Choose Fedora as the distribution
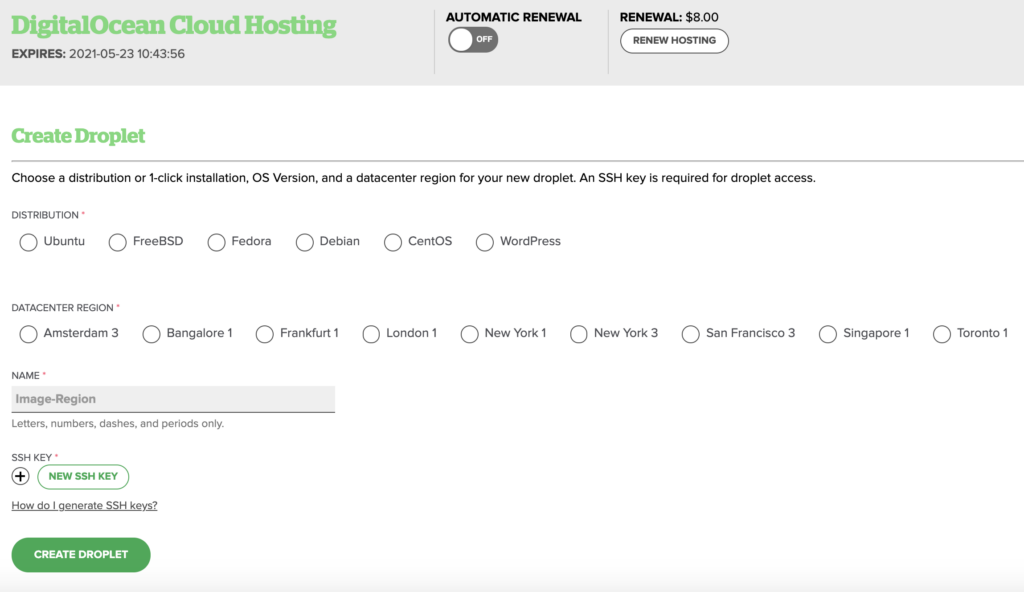Screen dimensions: 1024x592 [x=216, y=242]
